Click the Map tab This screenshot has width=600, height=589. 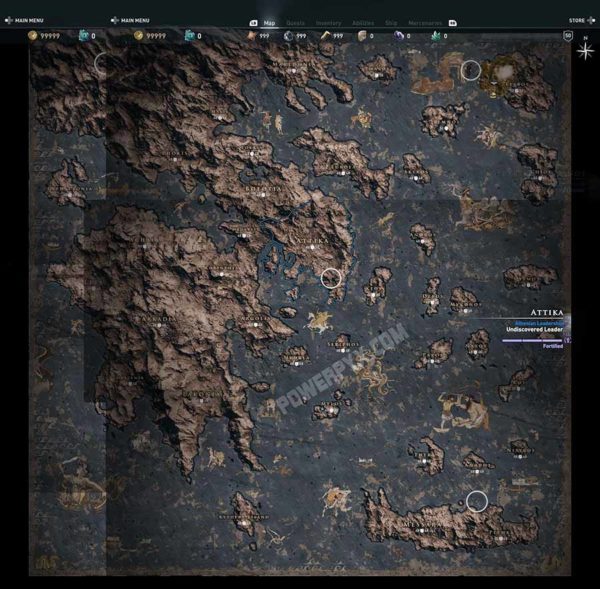pos(269,22)
